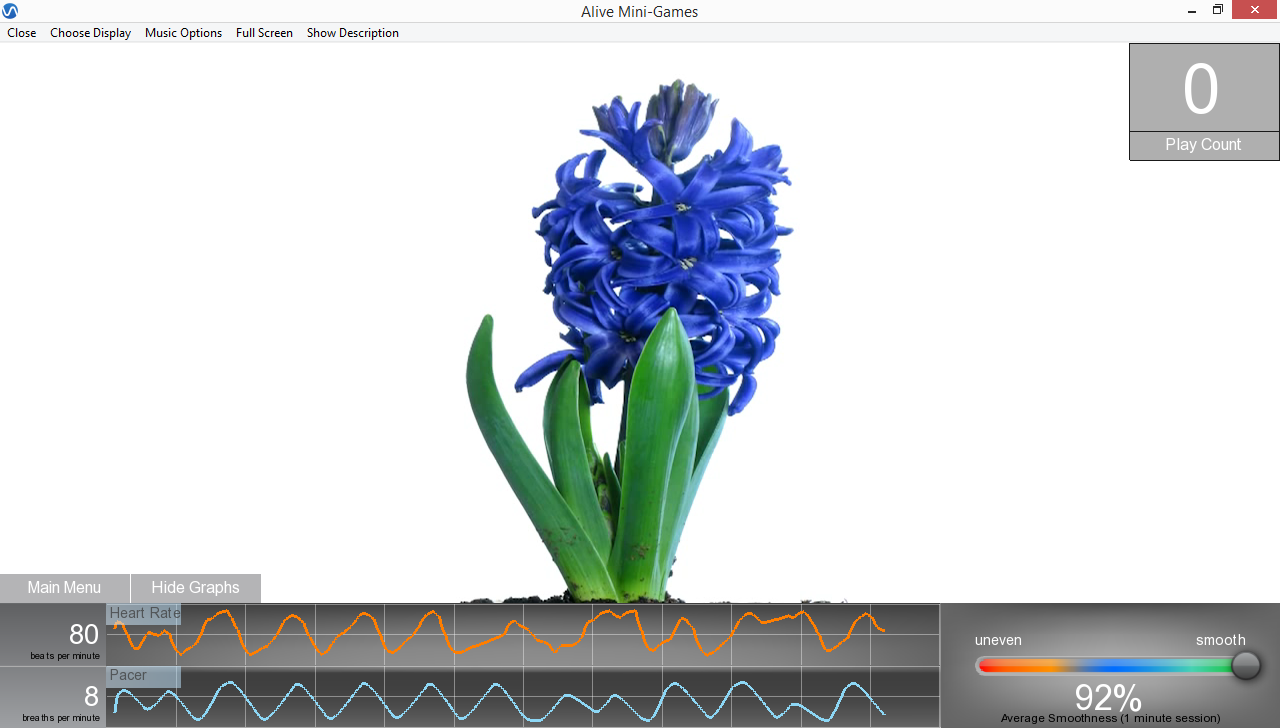Switch to Full Screen mode
Image resolution: width=1280 pixels, height=728 pixels.
tap(264, 33)
